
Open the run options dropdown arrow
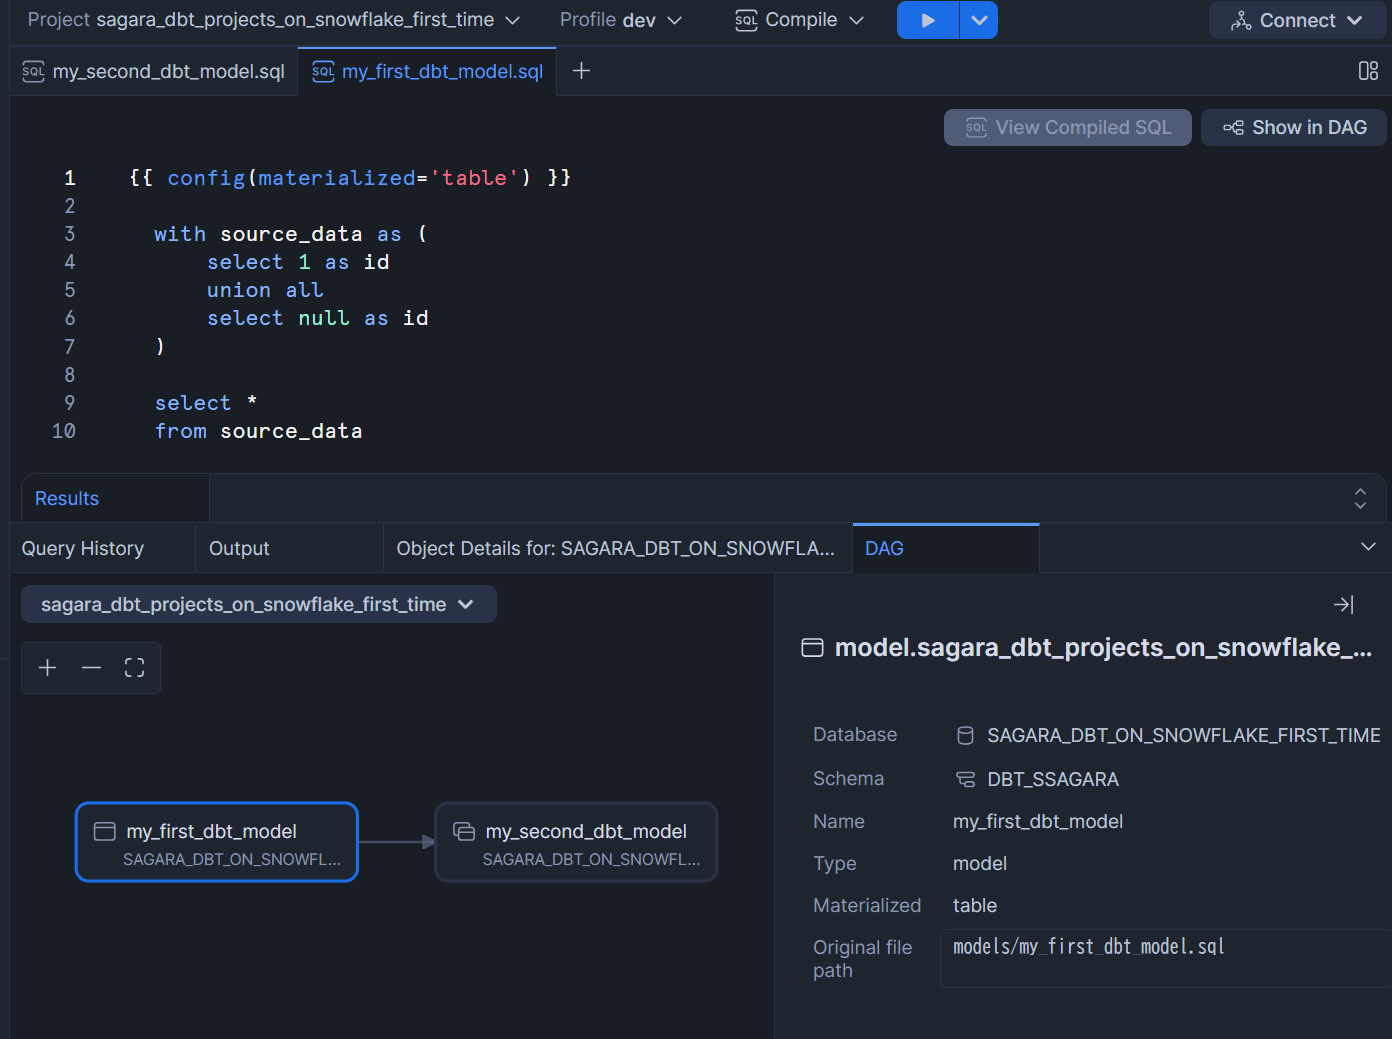tap(979, 20)
